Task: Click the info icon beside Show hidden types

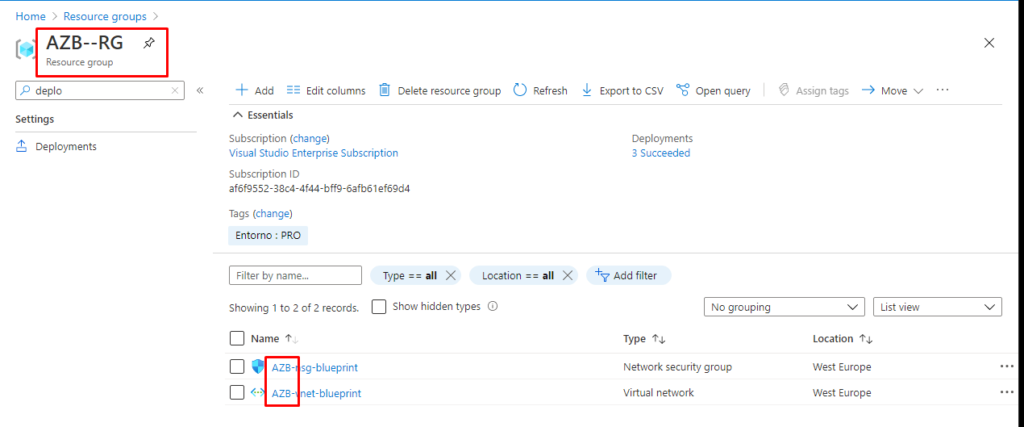Action: (492, 306)
